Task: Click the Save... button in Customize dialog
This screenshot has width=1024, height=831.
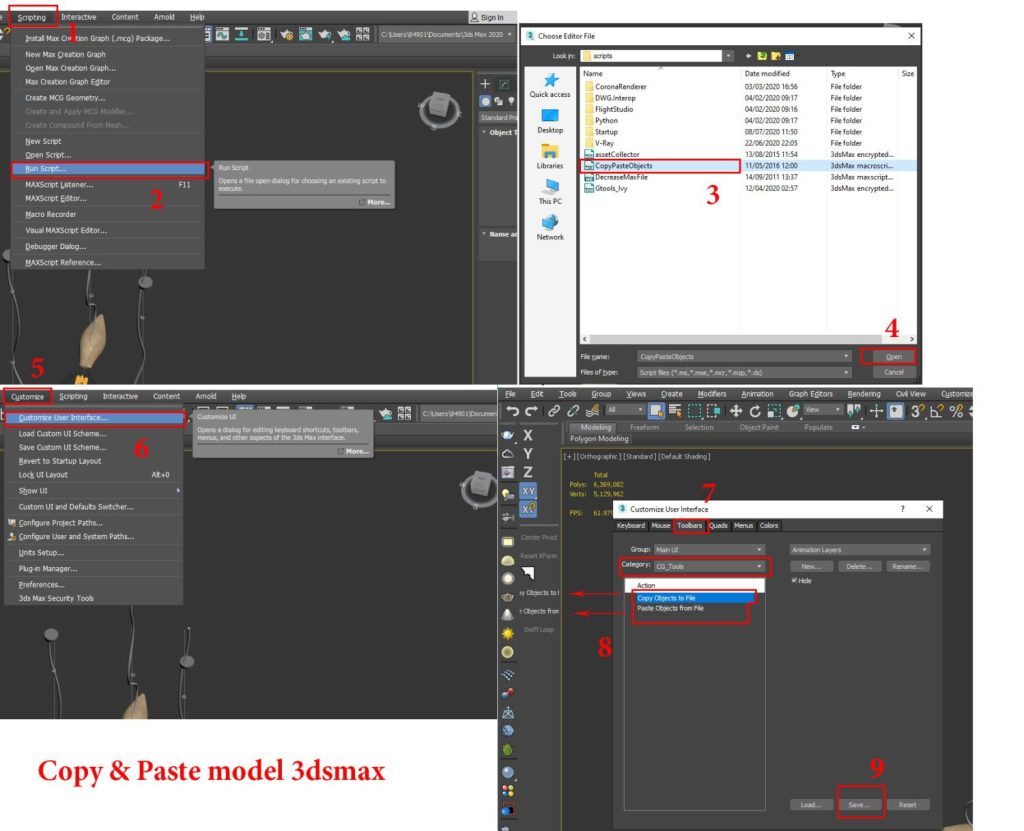Action: coord(859,804)
